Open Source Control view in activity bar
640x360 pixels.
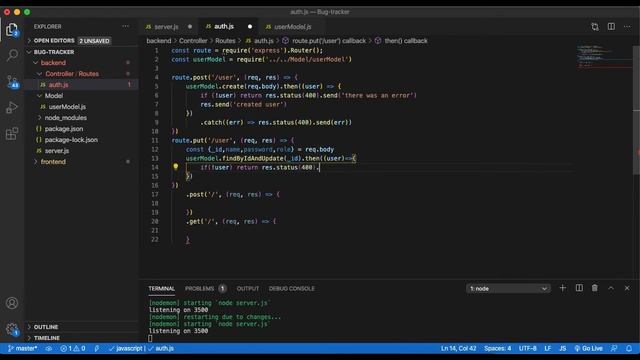pos(12,82)
